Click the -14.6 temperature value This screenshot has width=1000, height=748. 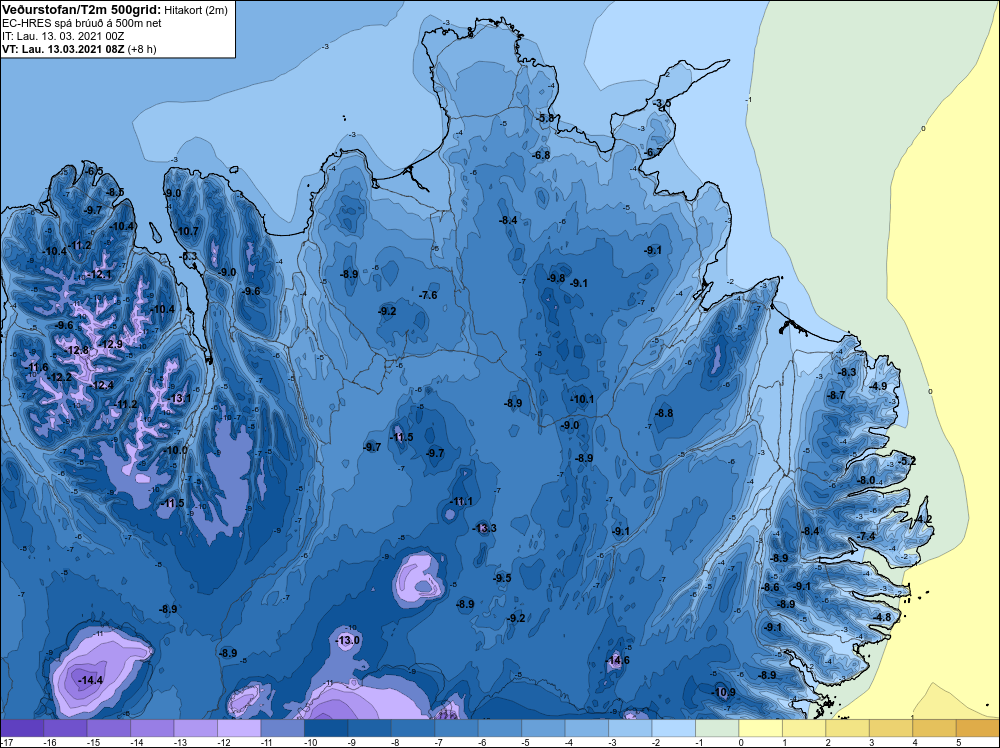pos(618,660)
